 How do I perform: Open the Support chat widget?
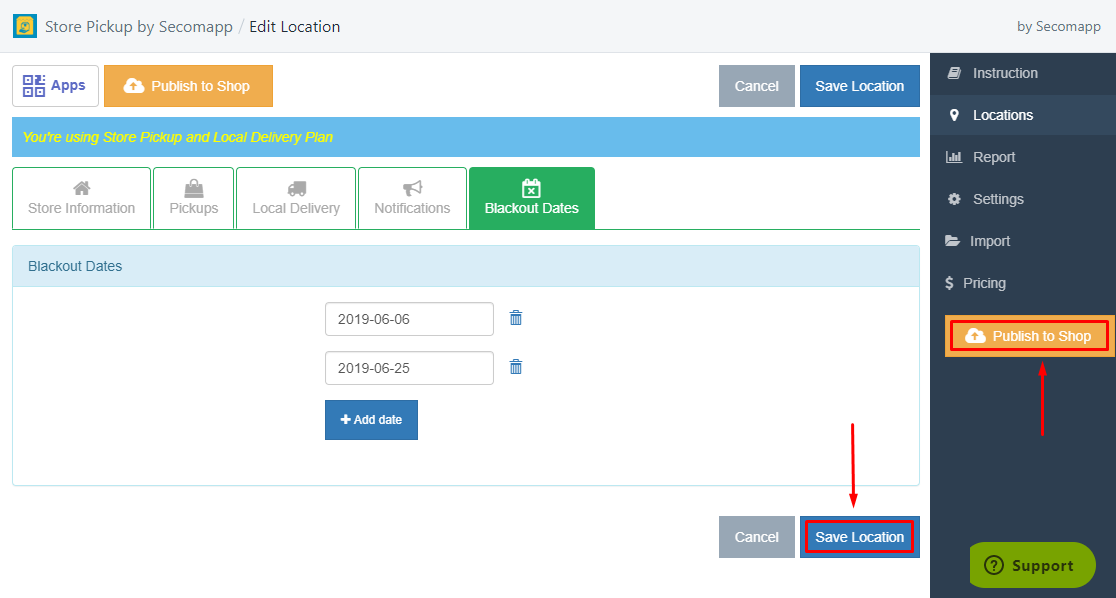pos(1032,565)
